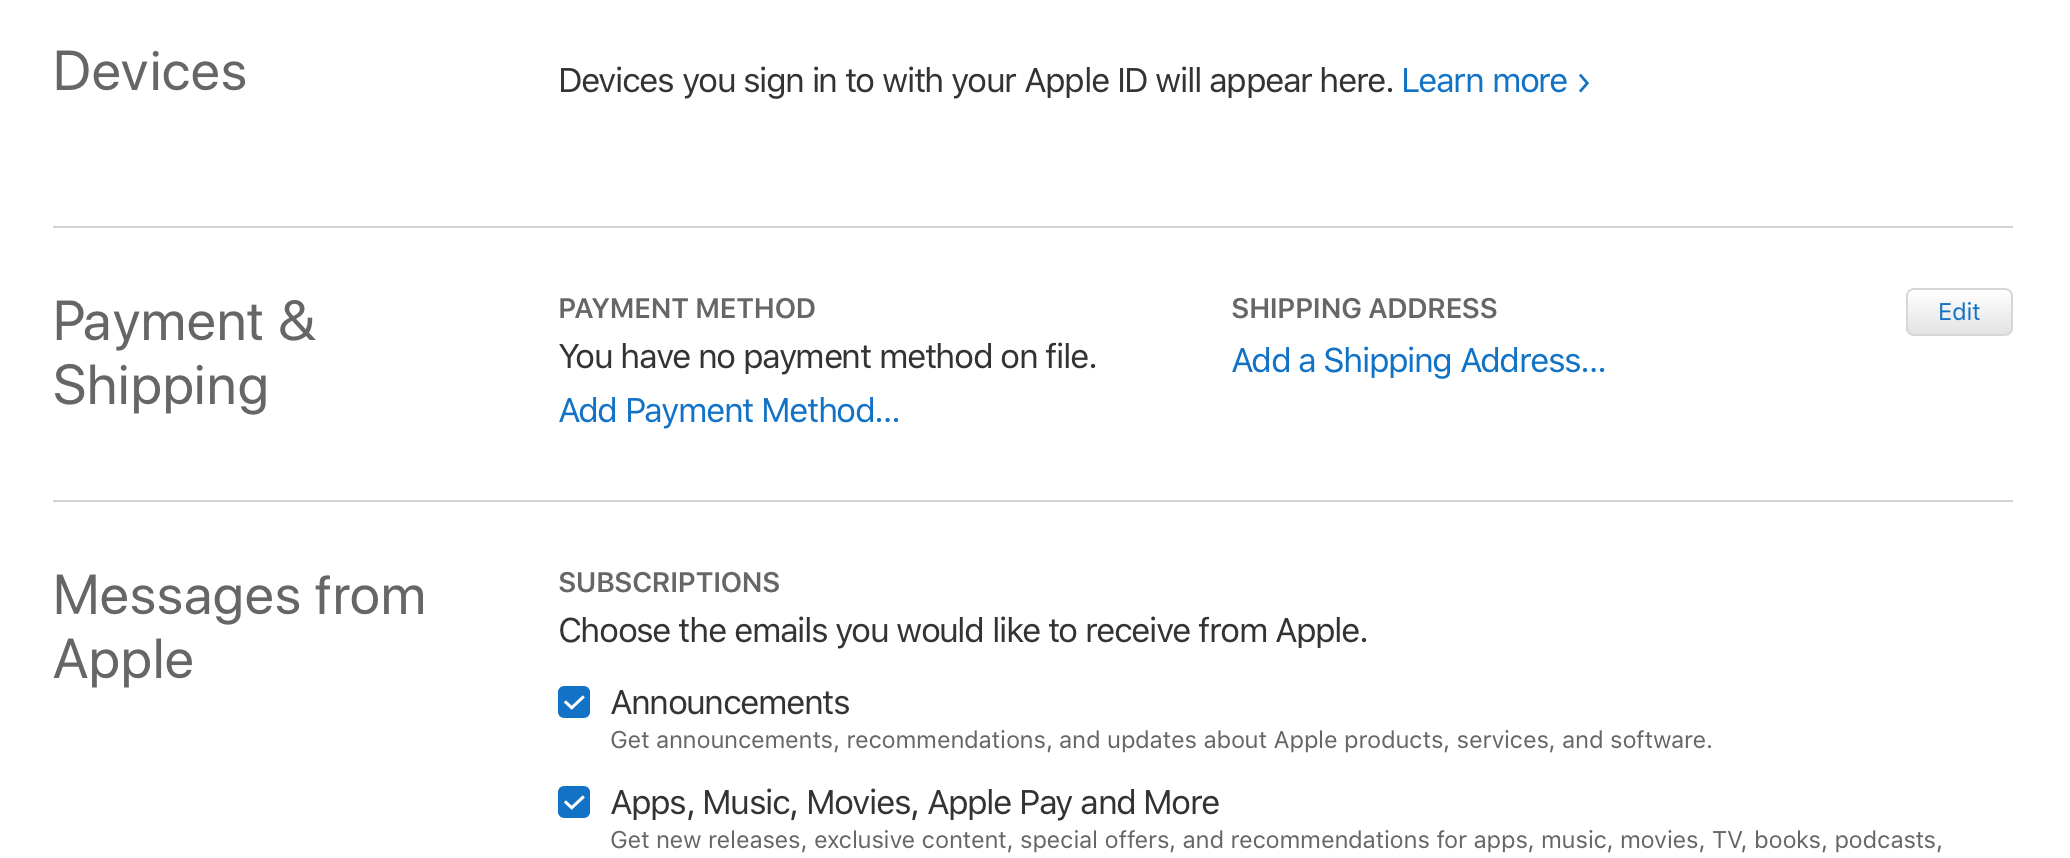Click the Announcements label text

(x=730, y=702)
